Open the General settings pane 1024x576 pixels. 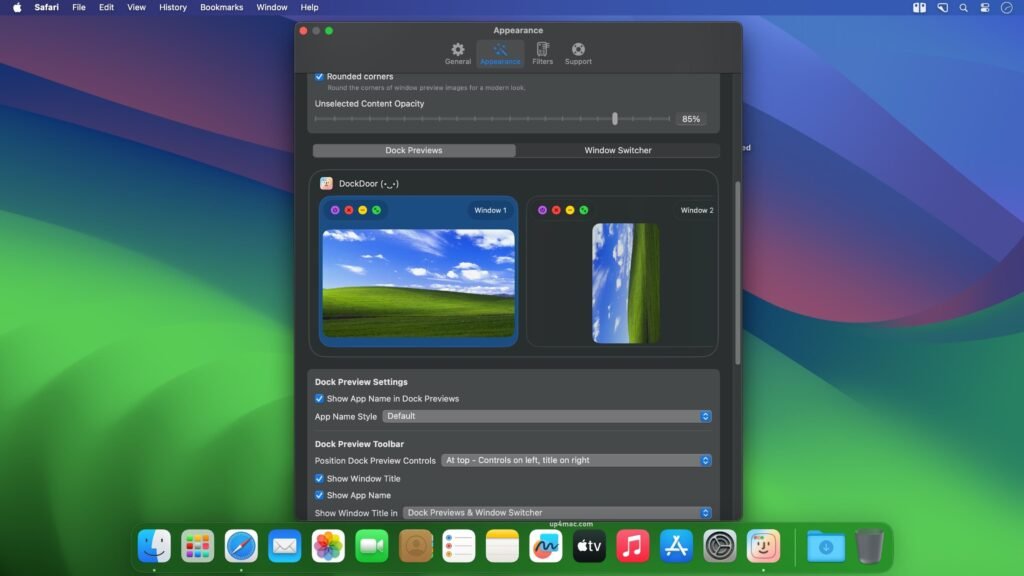pyautogui.click(x=458, y=52)
